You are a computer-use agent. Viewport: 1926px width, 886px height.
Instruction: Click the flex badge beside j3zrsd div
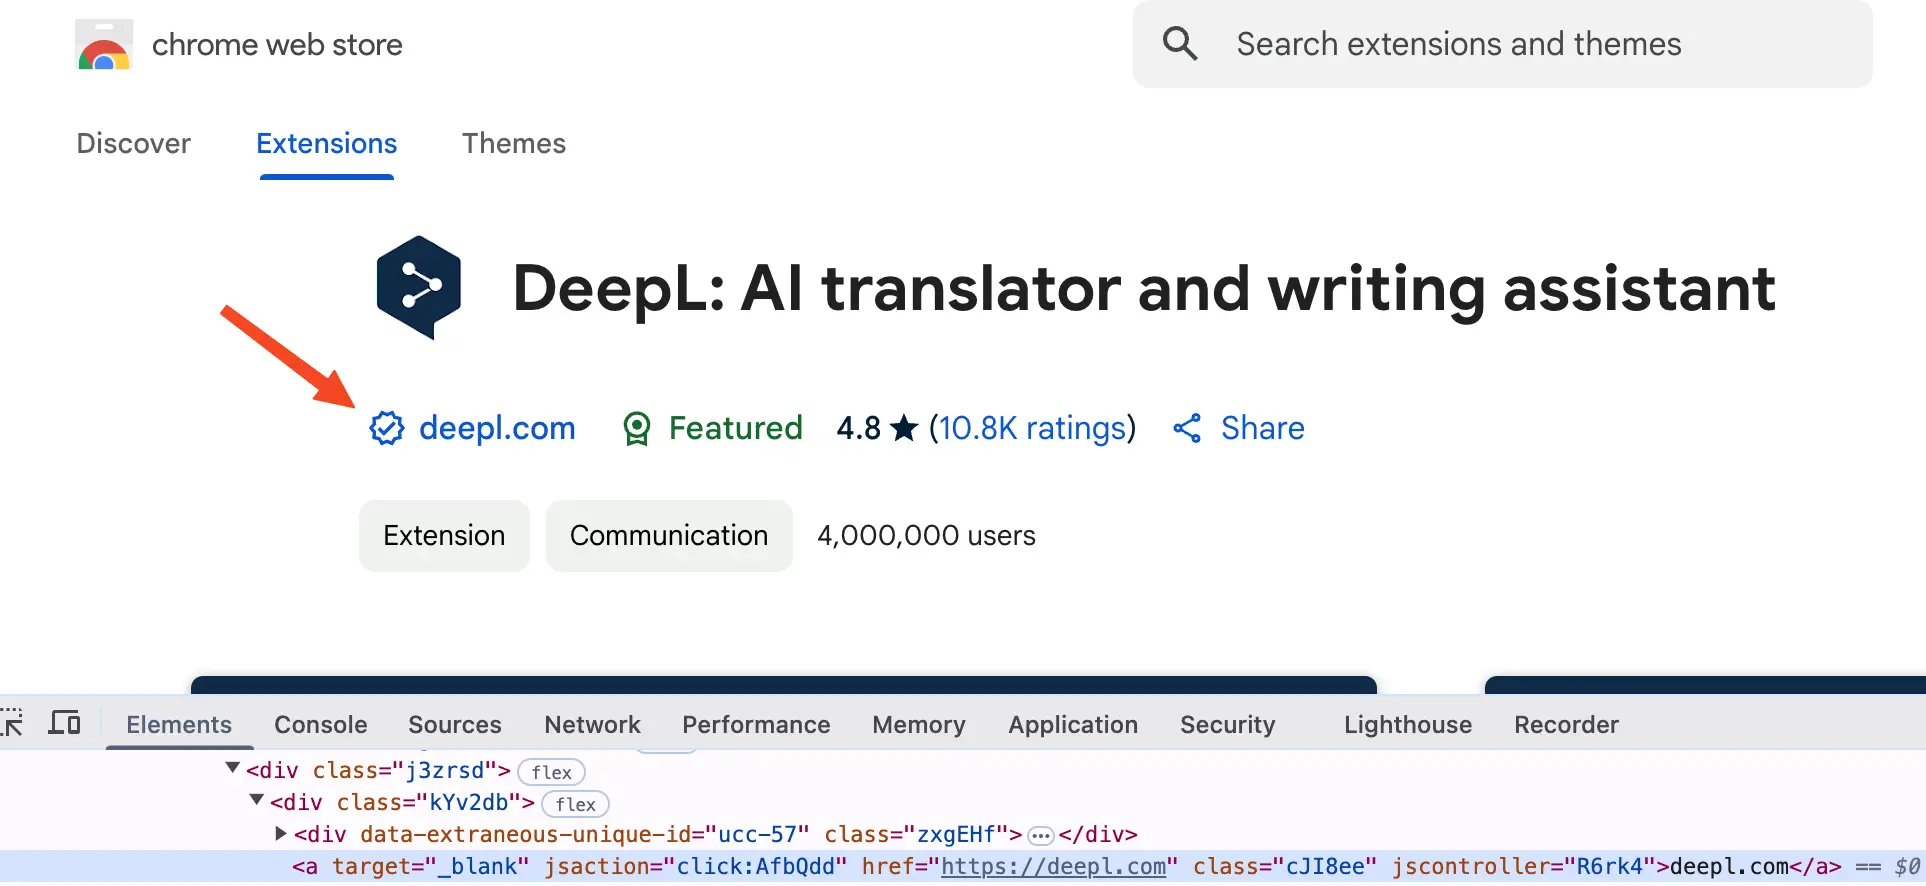(x=551, y=772)
